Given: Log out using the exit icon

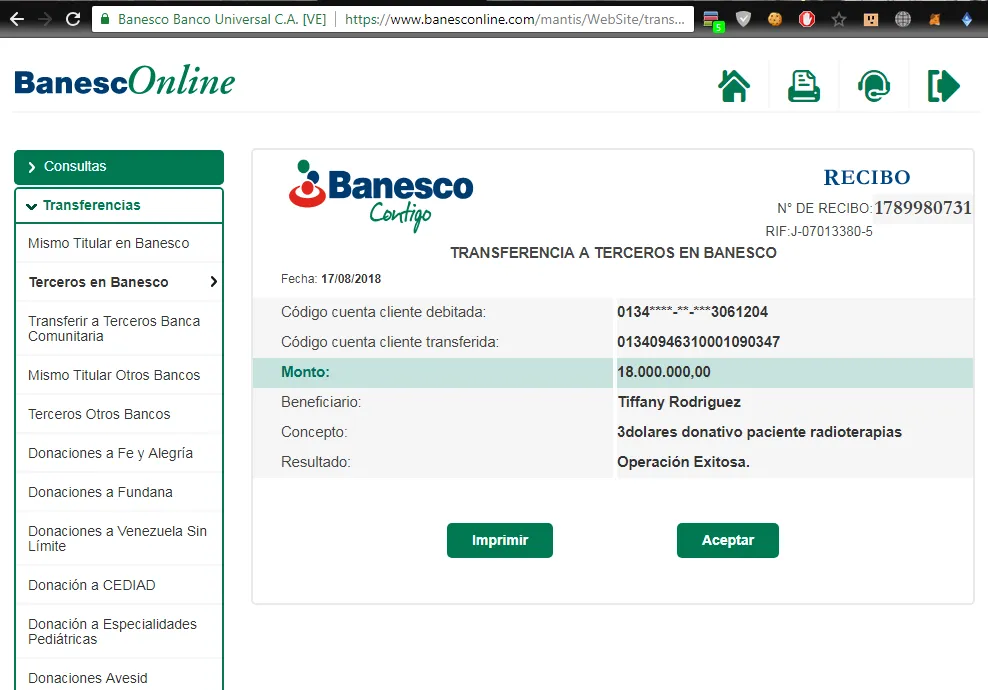Looking at the screenshot, I should click(942, 86).
